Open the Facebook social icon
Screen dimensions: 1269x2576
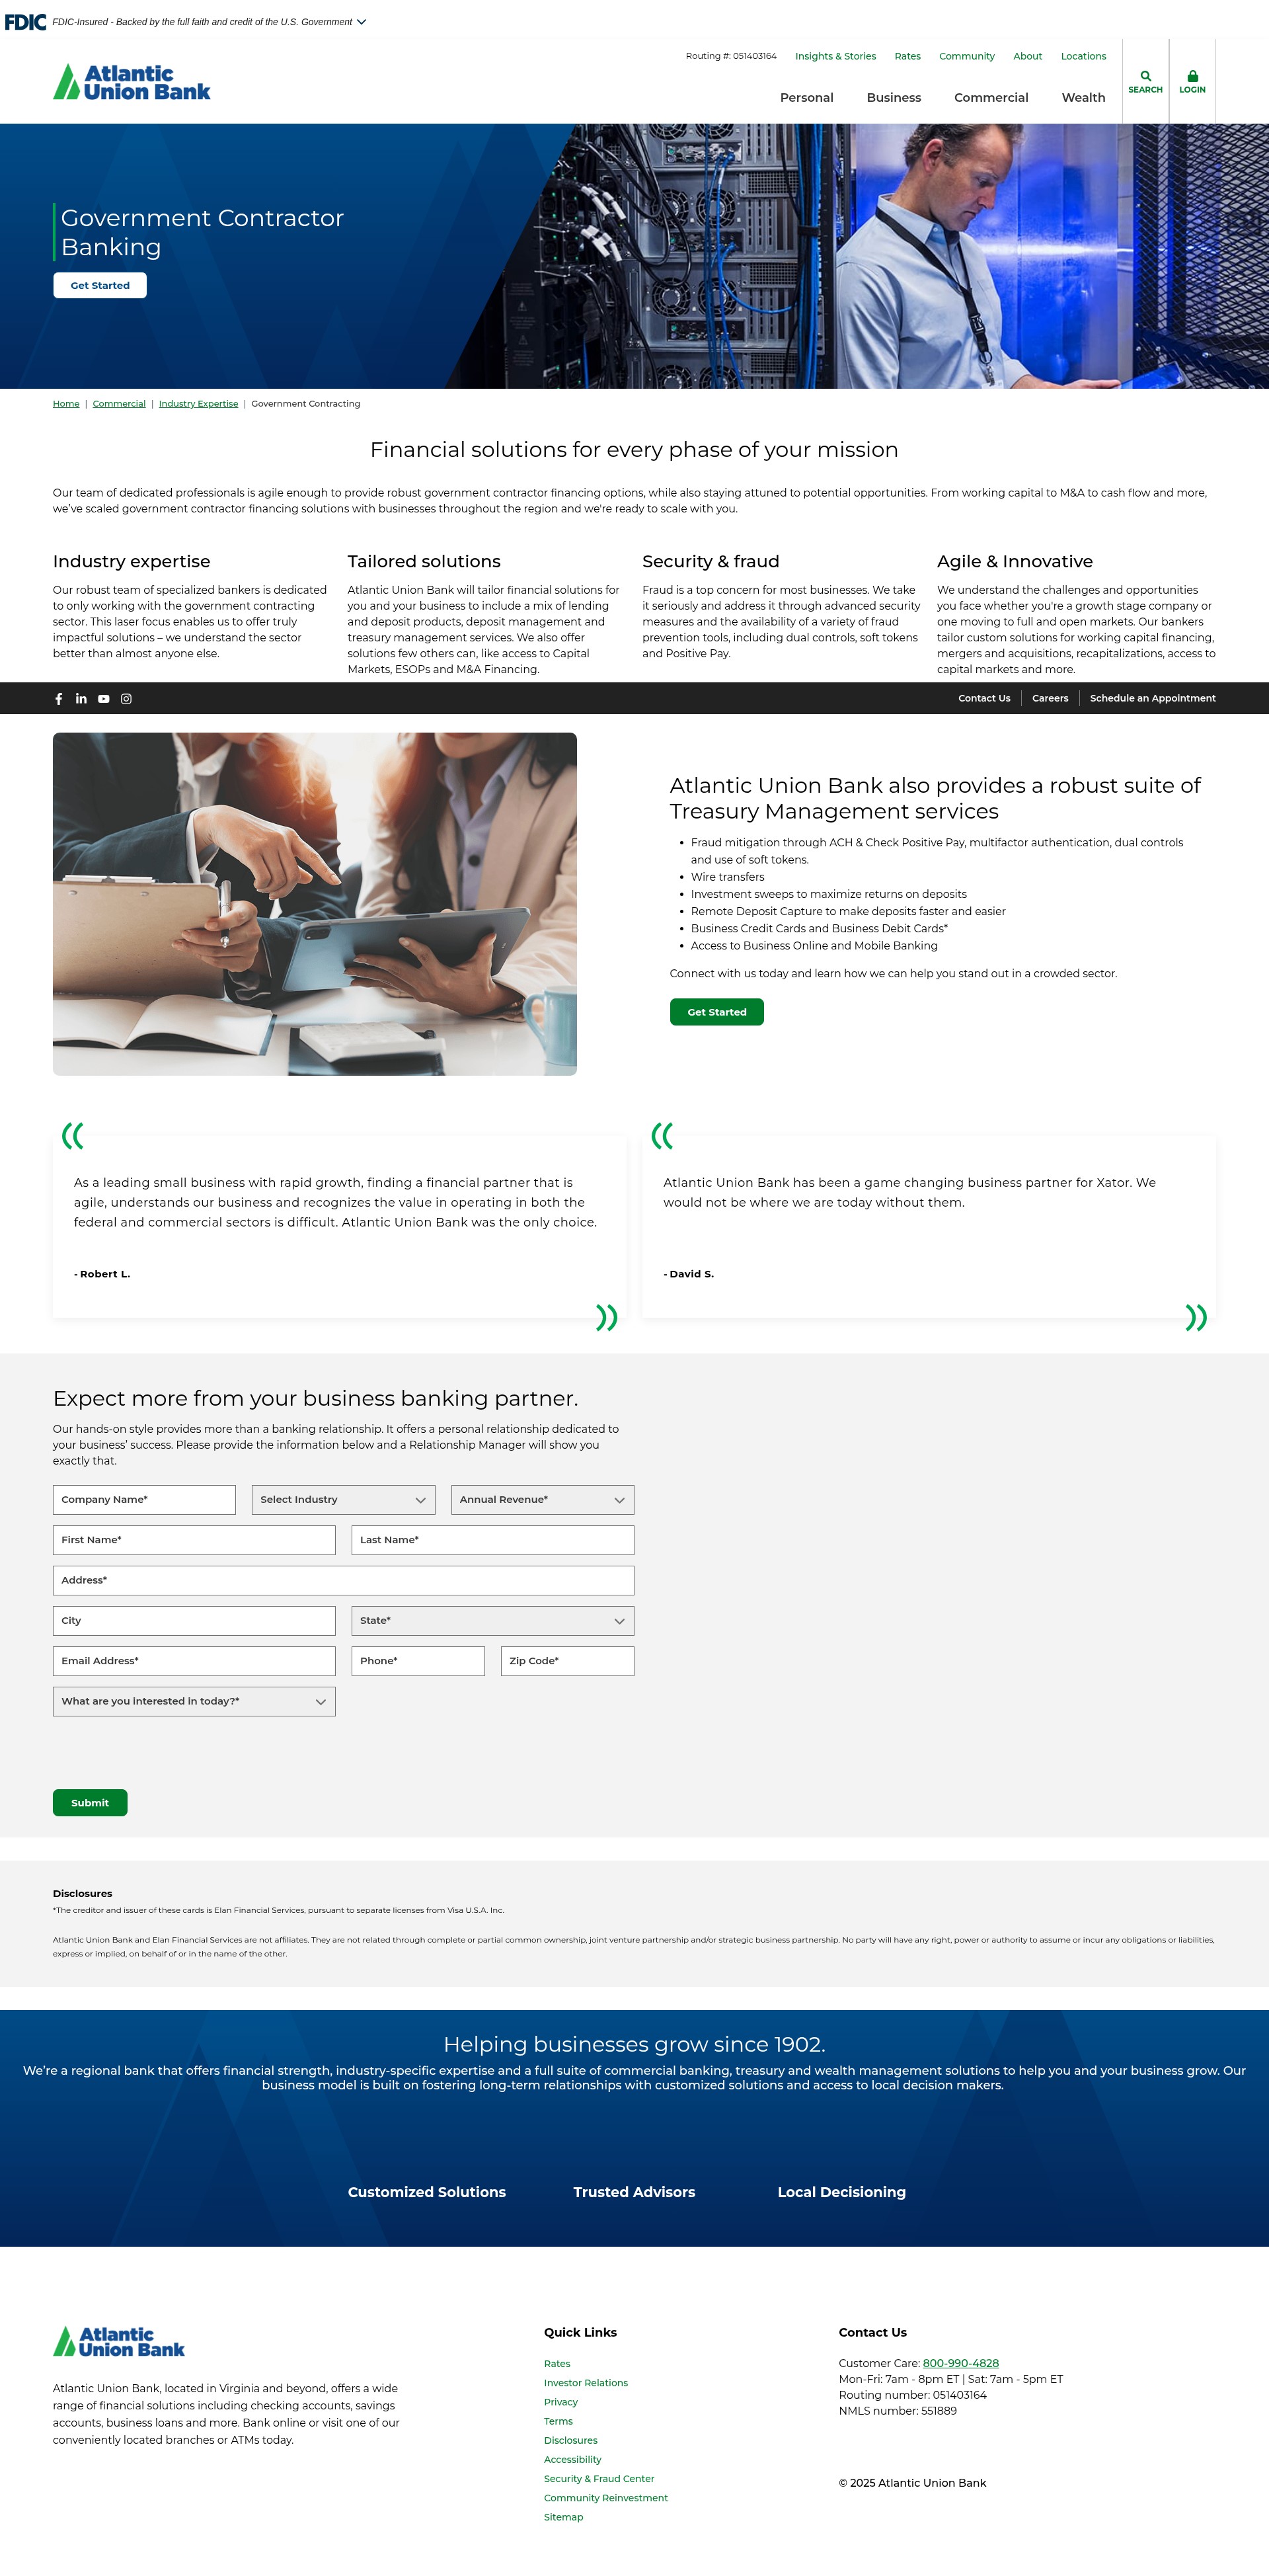click(x=59, y=699)
